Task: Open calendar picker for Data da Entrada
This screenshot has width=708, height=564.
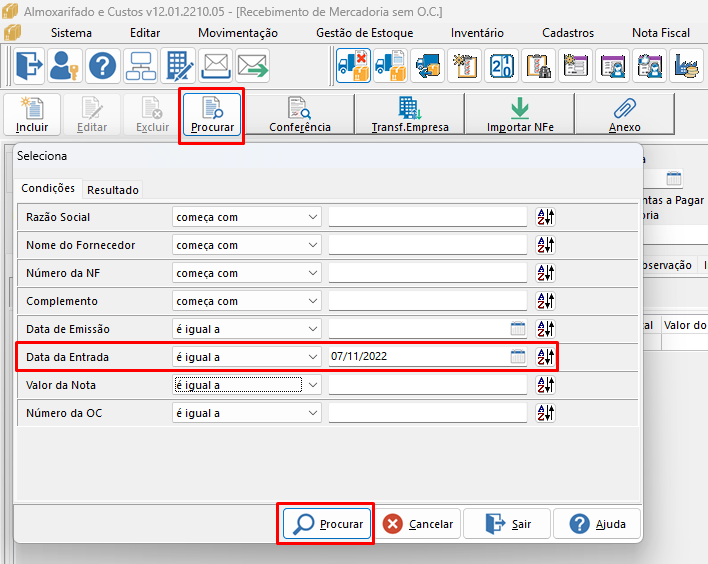Action: [x=518, y=357]
